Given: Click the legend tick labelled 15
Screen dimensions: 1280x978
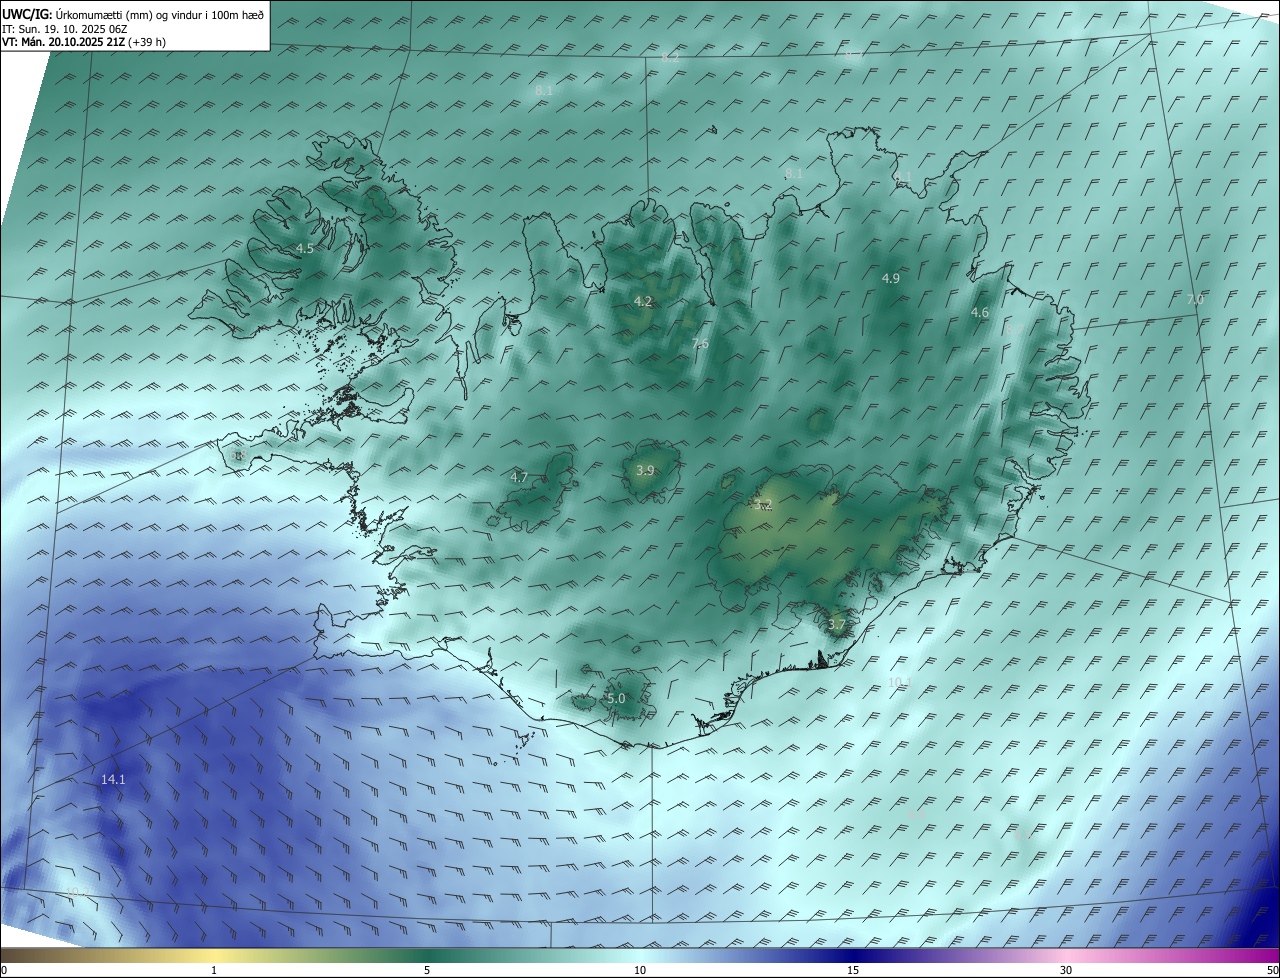Looking at the screenshot, I should click(x=853, y=970).
